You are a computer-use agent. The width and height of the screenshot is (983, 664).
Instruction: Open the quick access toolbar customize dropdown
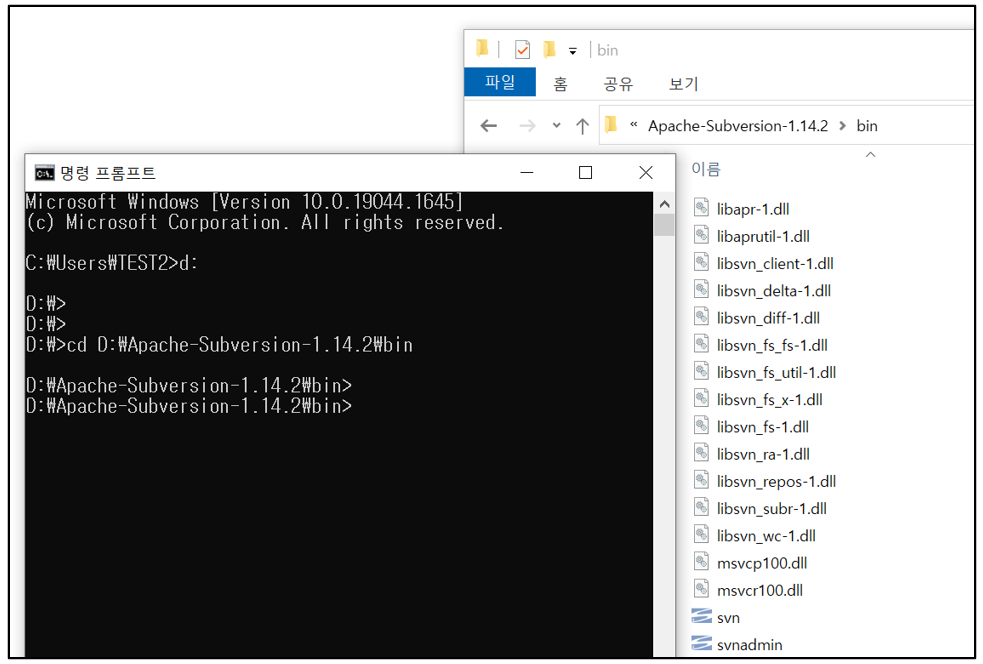tap(572, 51)
